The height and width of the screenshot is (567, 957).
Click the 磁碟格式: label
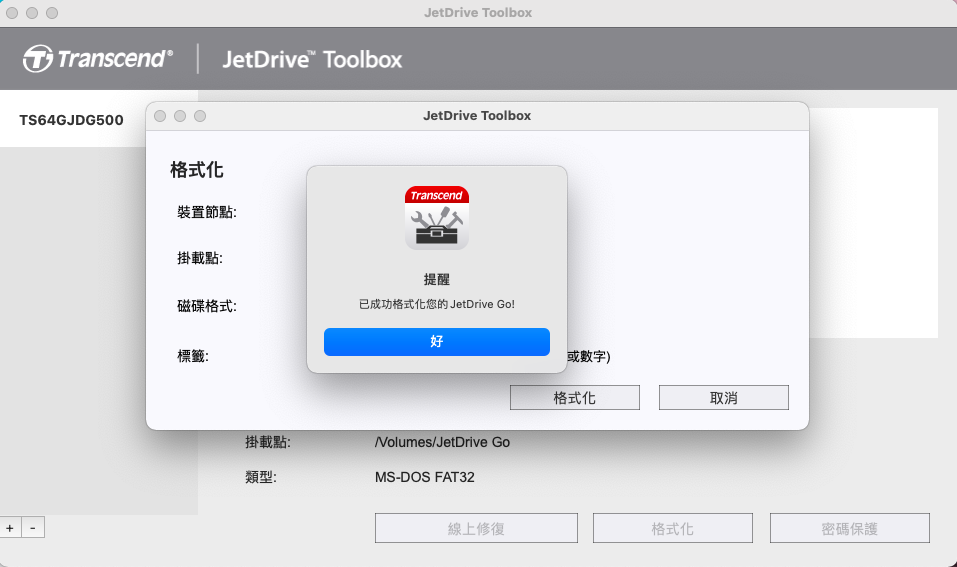click(207, 306)
